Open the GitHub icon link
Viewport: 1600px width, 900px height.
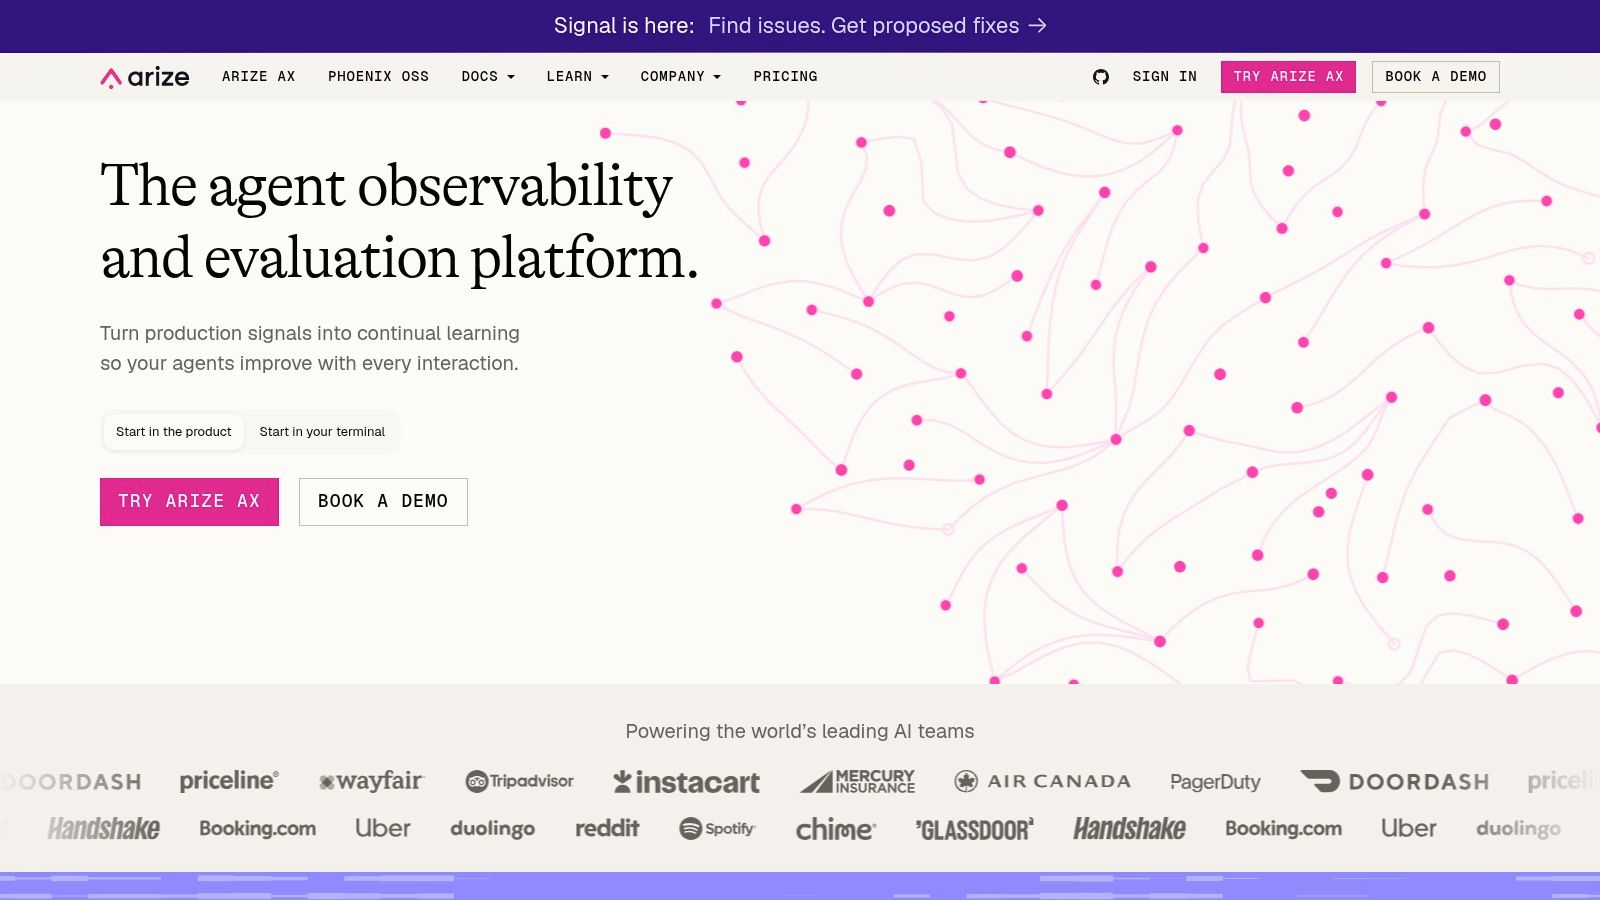coord(1101,77)
